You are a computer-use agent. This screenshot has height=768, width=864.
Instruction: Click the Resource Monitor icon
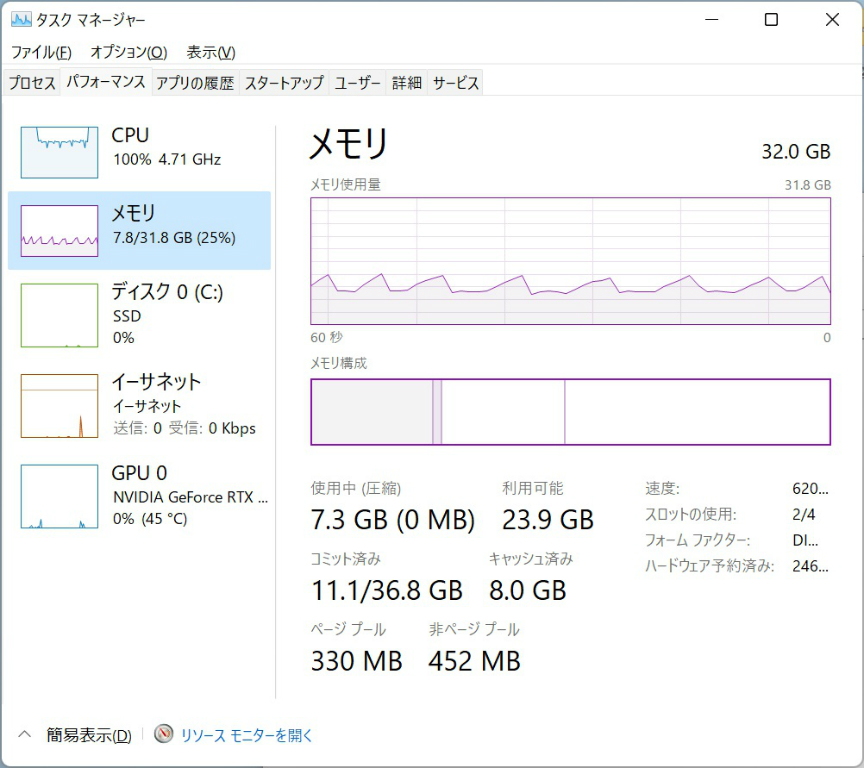point(164,735)
